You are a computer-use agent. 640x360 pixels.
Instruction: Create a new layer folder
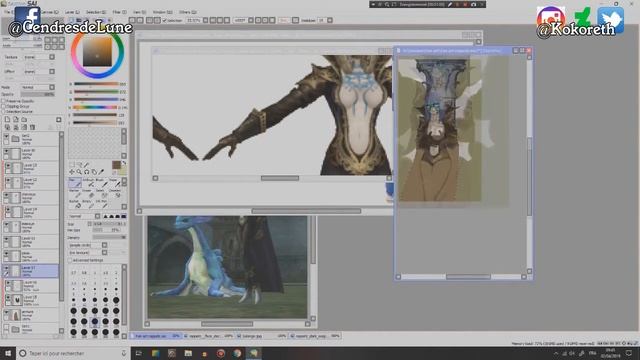coord(24,120)
